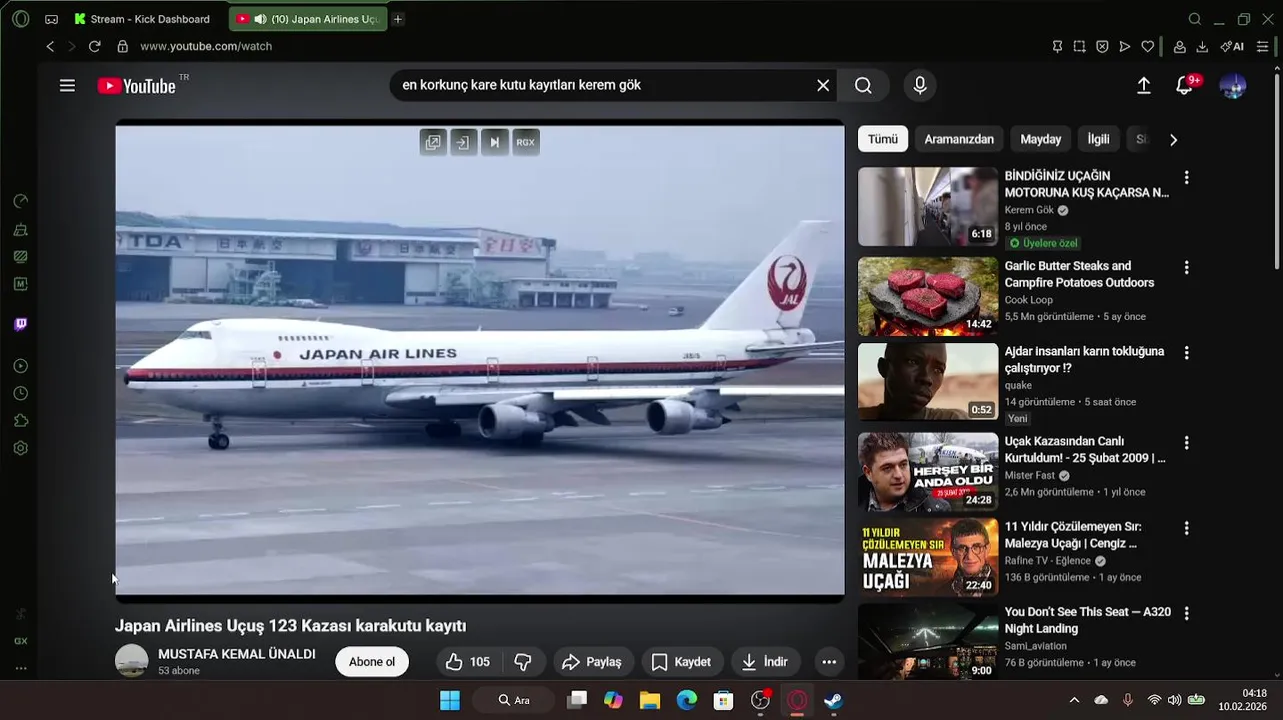Click the video pop-out icon overlay
This screenshot has height=720, width=1283.
pos(433,142)
